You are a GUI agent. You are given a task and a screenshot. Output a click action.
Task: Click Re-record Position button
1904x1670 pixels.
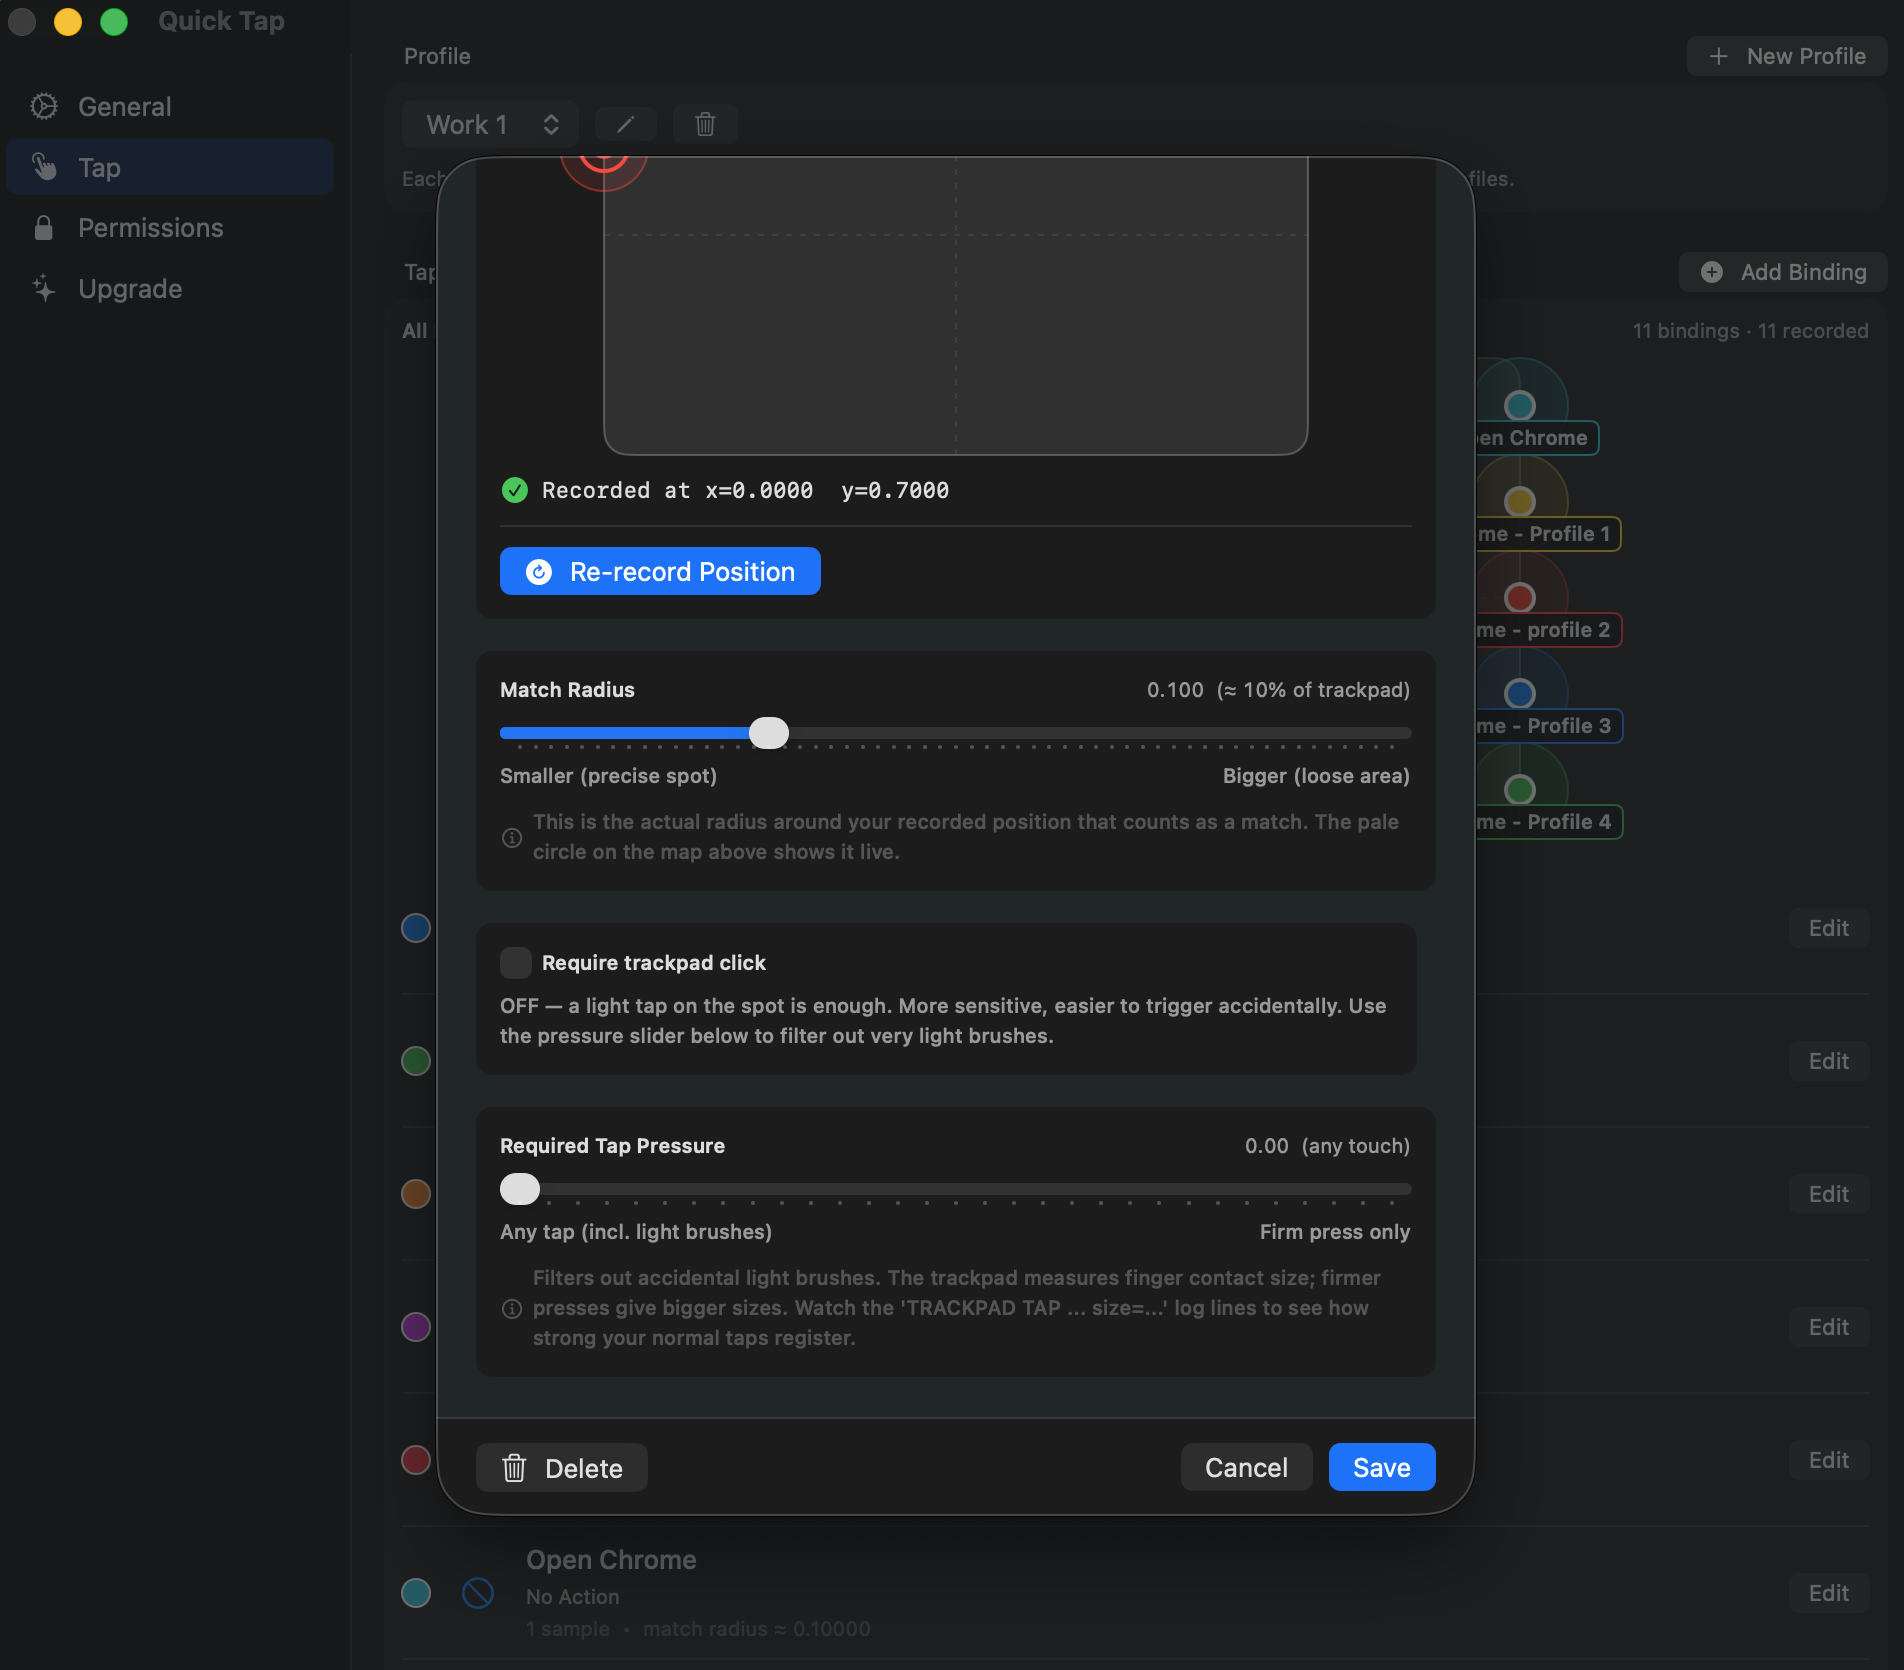660,571
